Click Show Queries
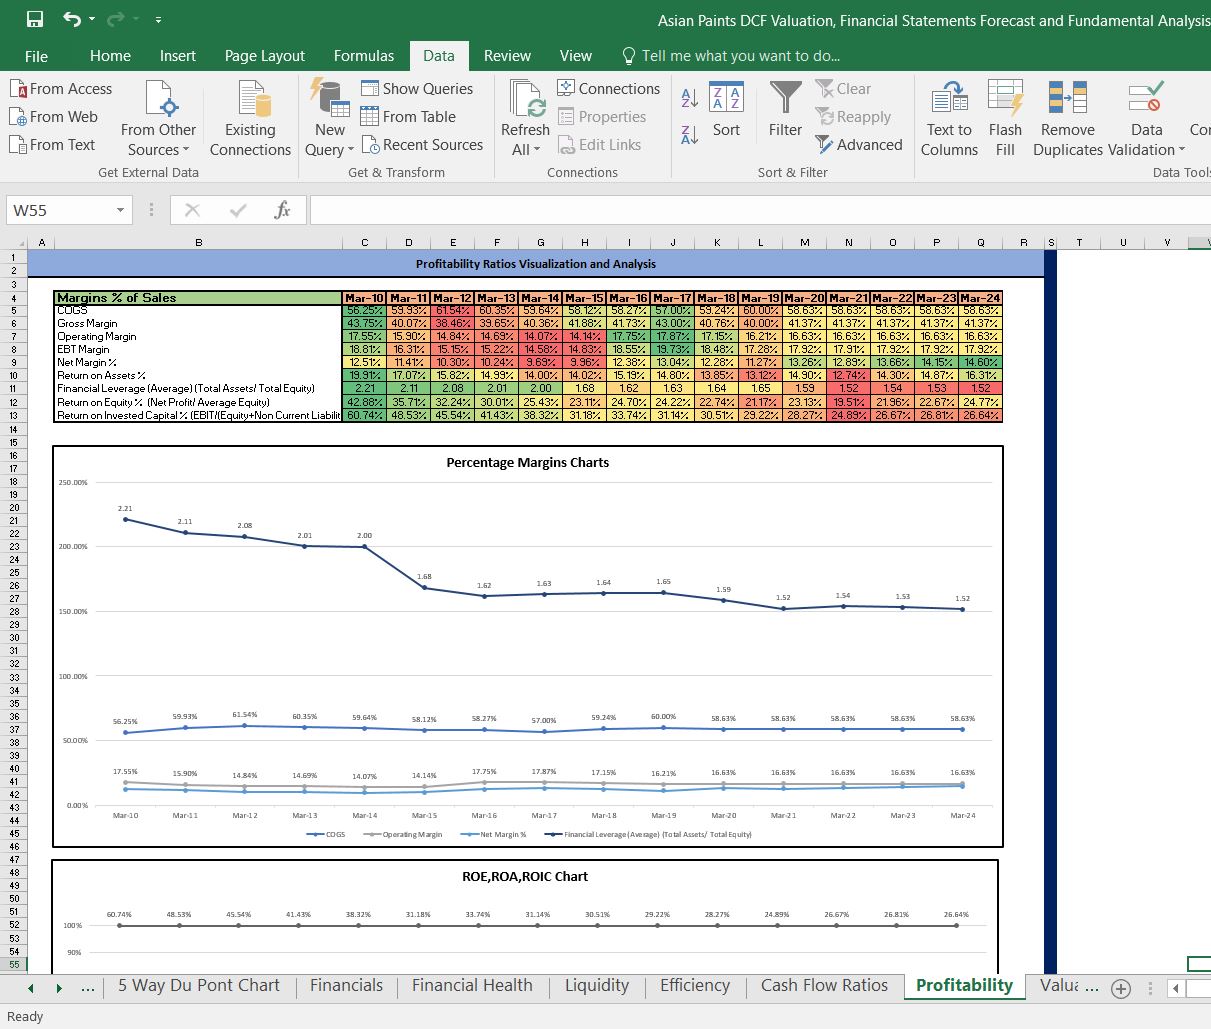This screenshot has height=1029, width=1211. (417, 89)
